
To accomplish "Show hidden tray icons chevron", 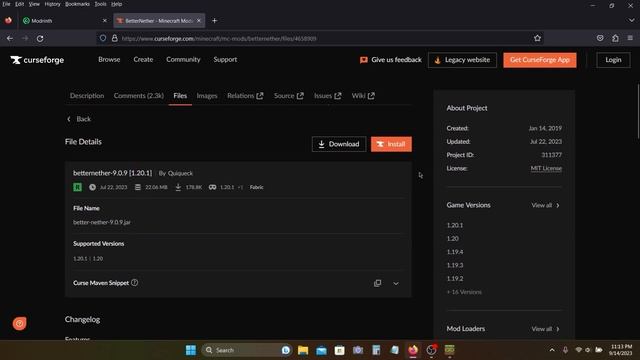I will (552, 350).
